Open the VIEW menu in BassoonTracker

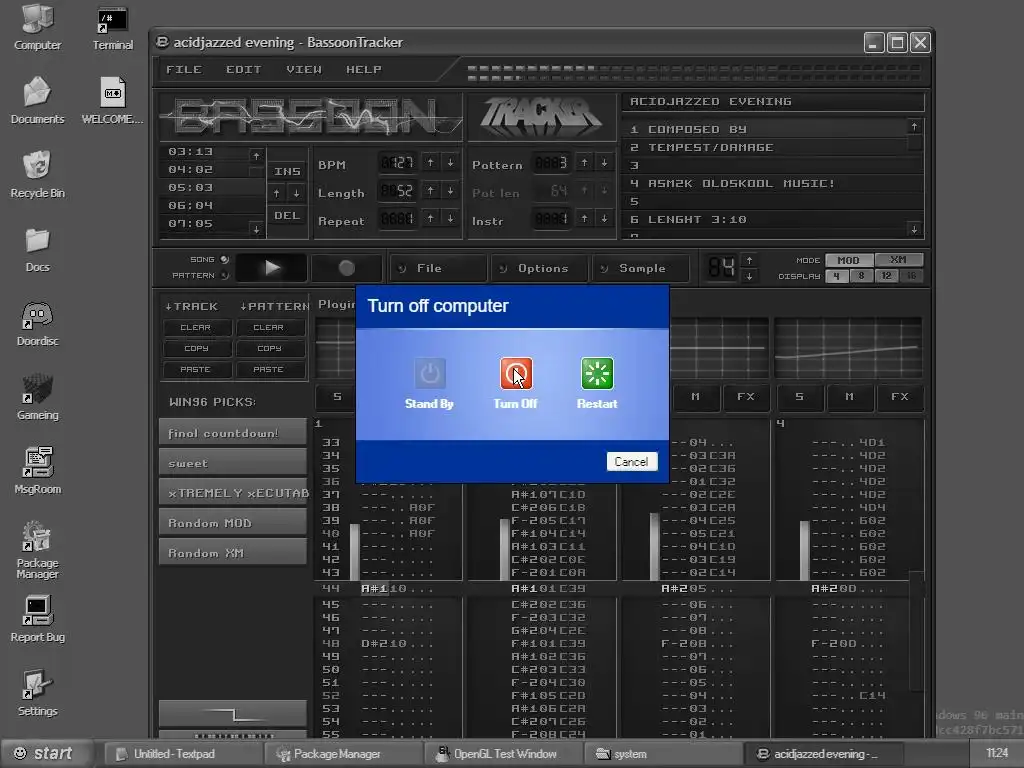[304, 69]
